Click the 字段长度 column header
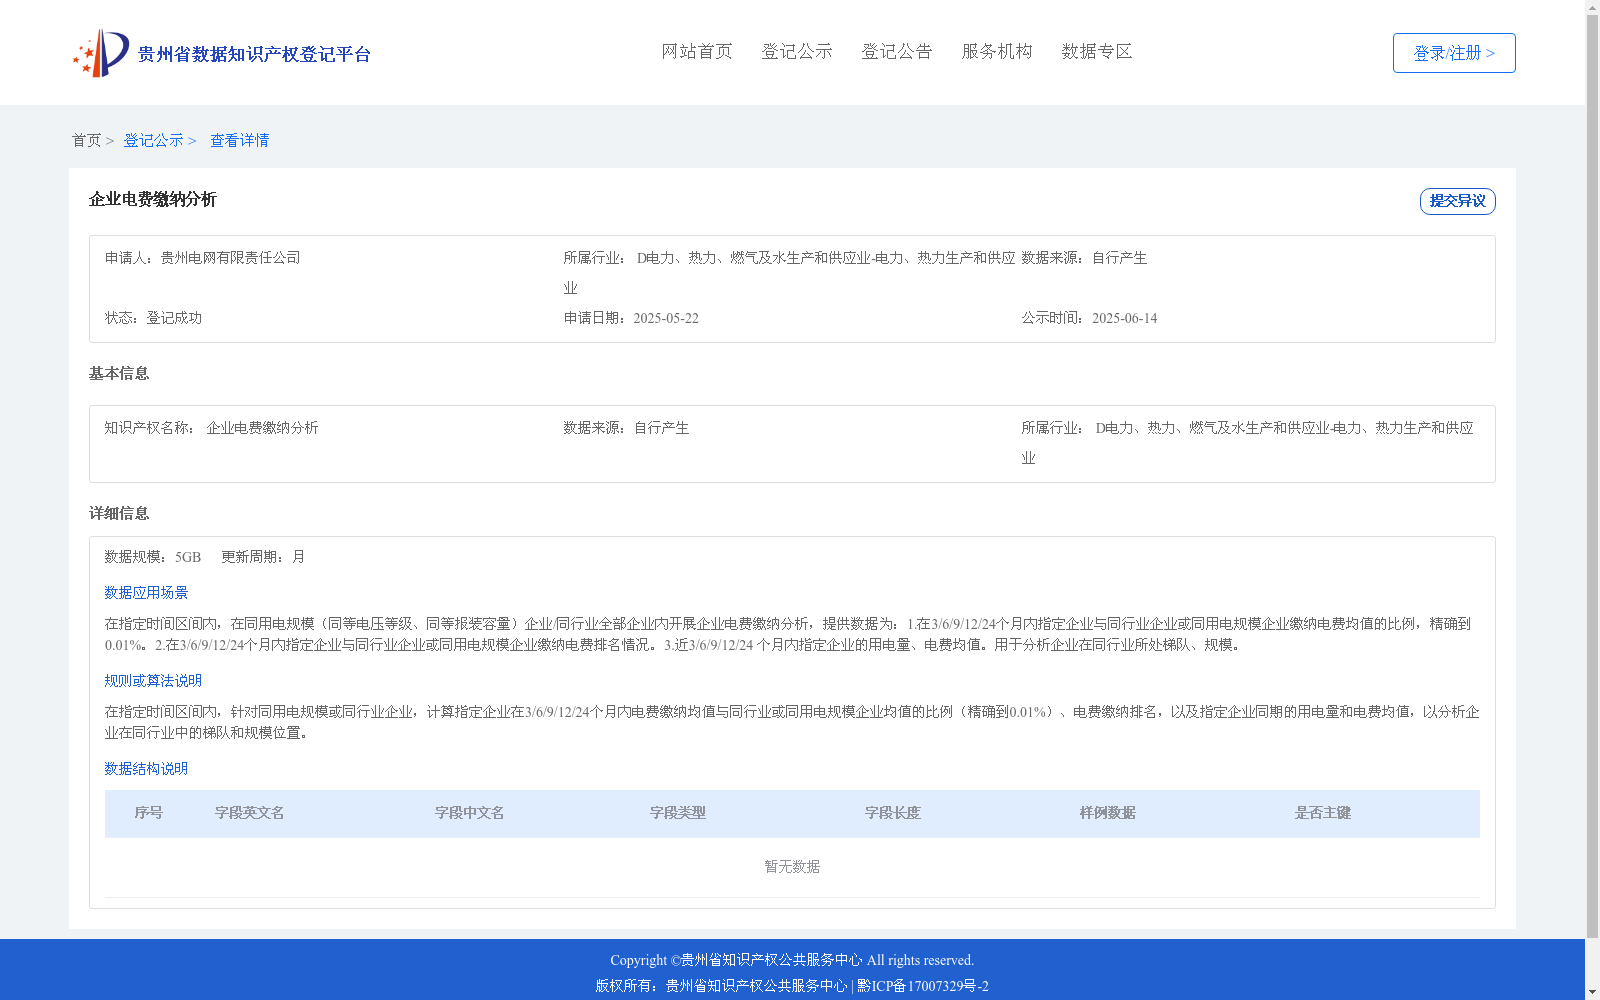 893,813
